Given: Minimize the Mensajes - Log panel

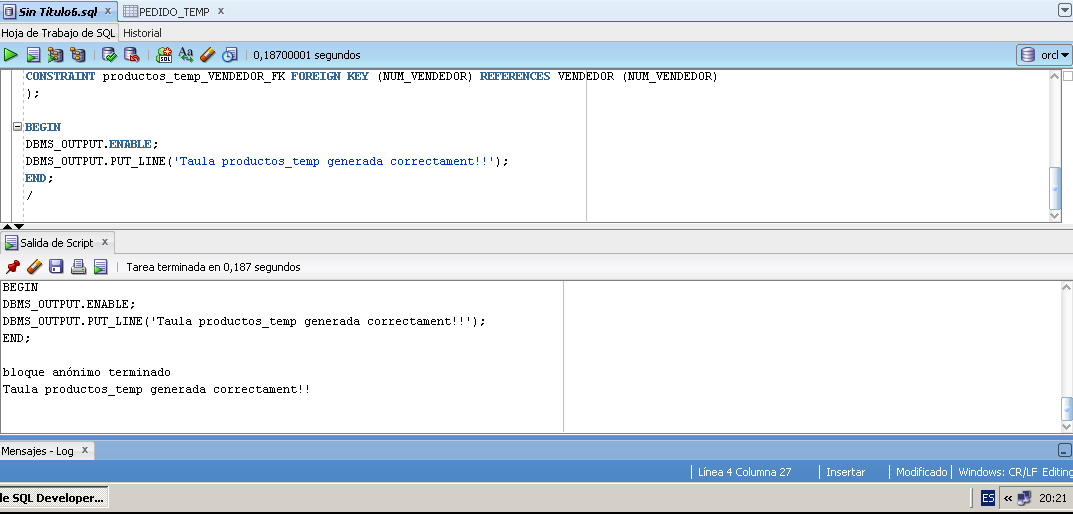Looking at the screenshot, I should coord(1065,450).
